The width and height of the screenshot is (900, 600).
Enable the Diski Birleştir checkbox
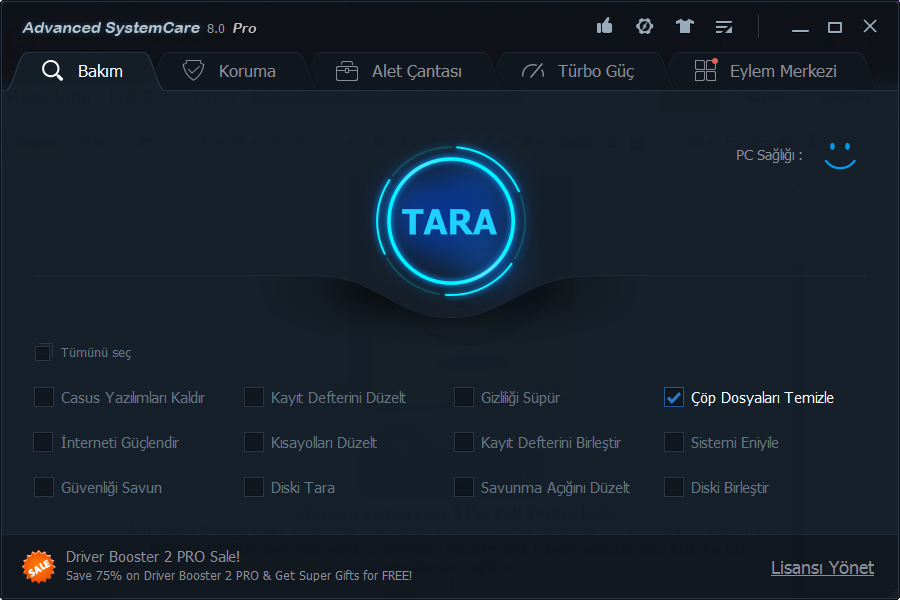[674, 487]
